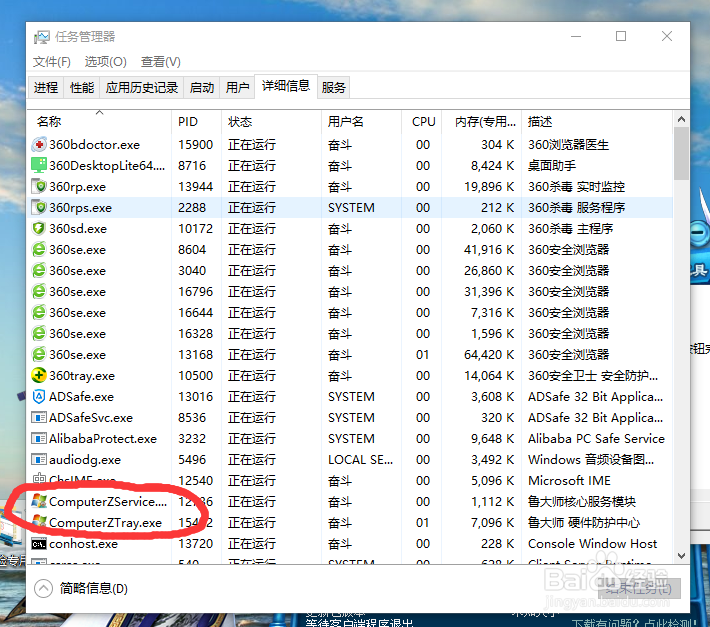Sort by the 用户名 column header
Image resolution: width=710 pixels, height=627 pixels.
click(361, 121)
